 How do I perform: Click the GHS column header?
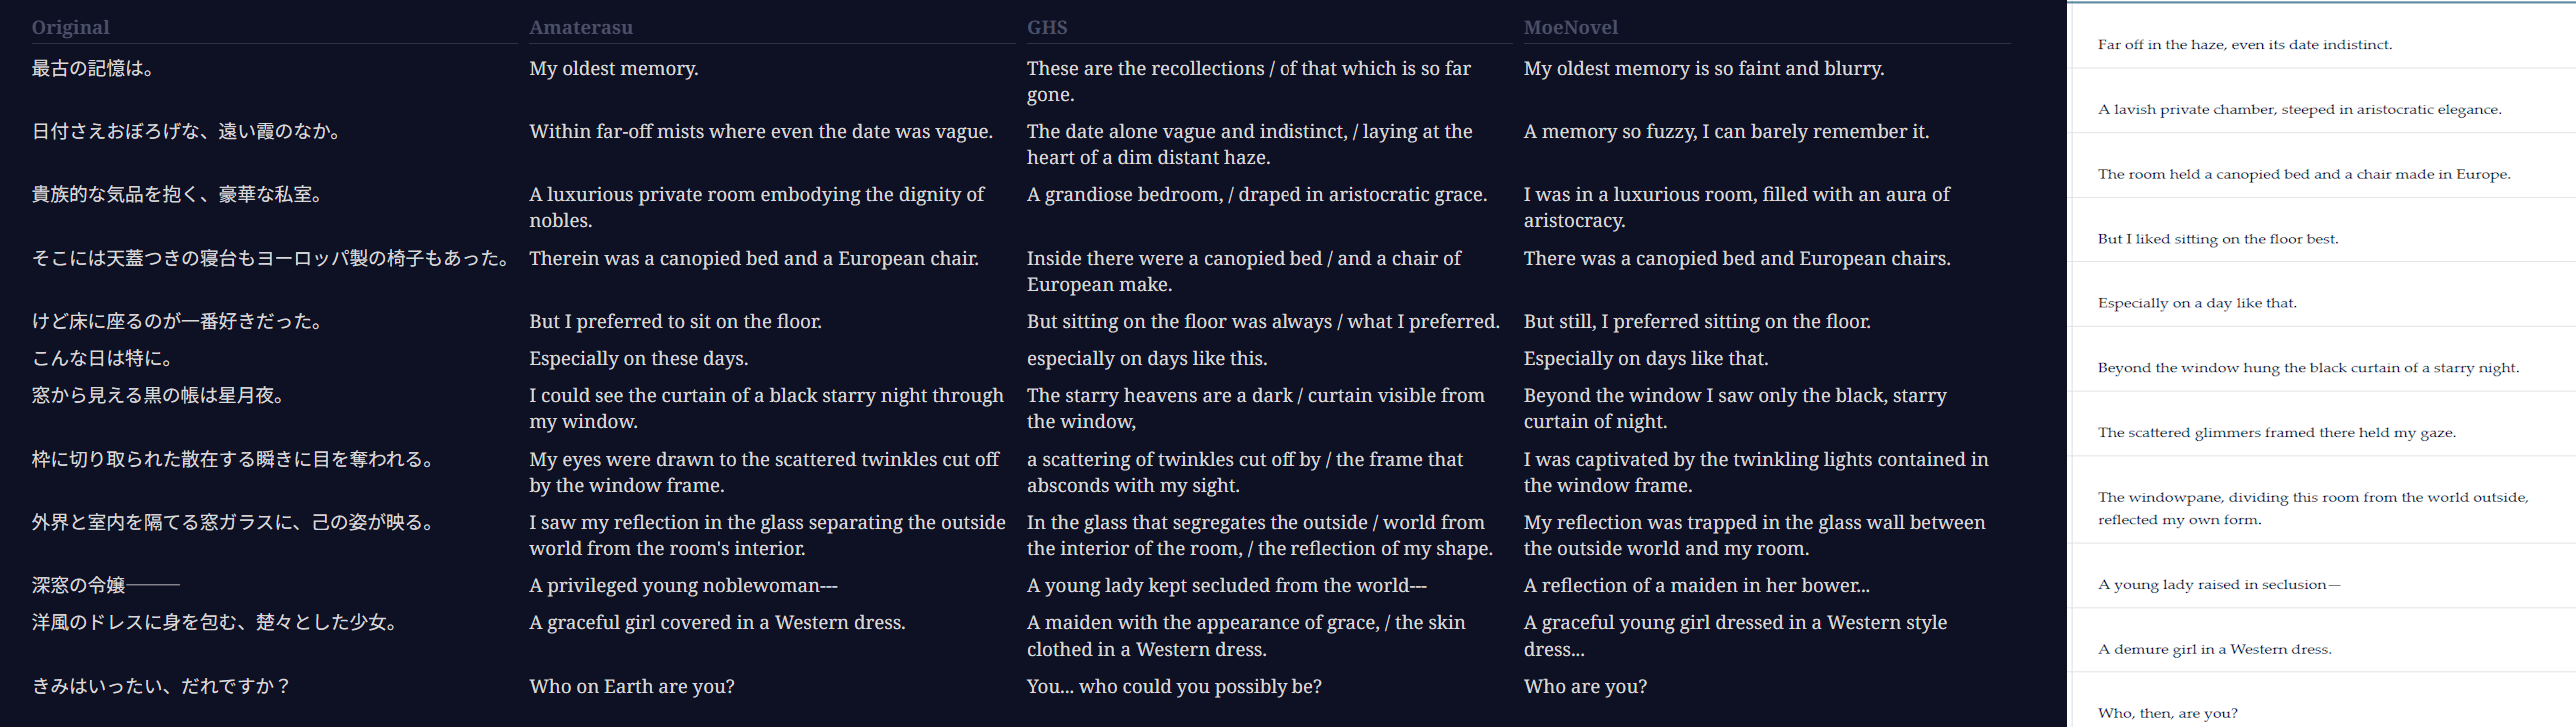[1046, 27]
